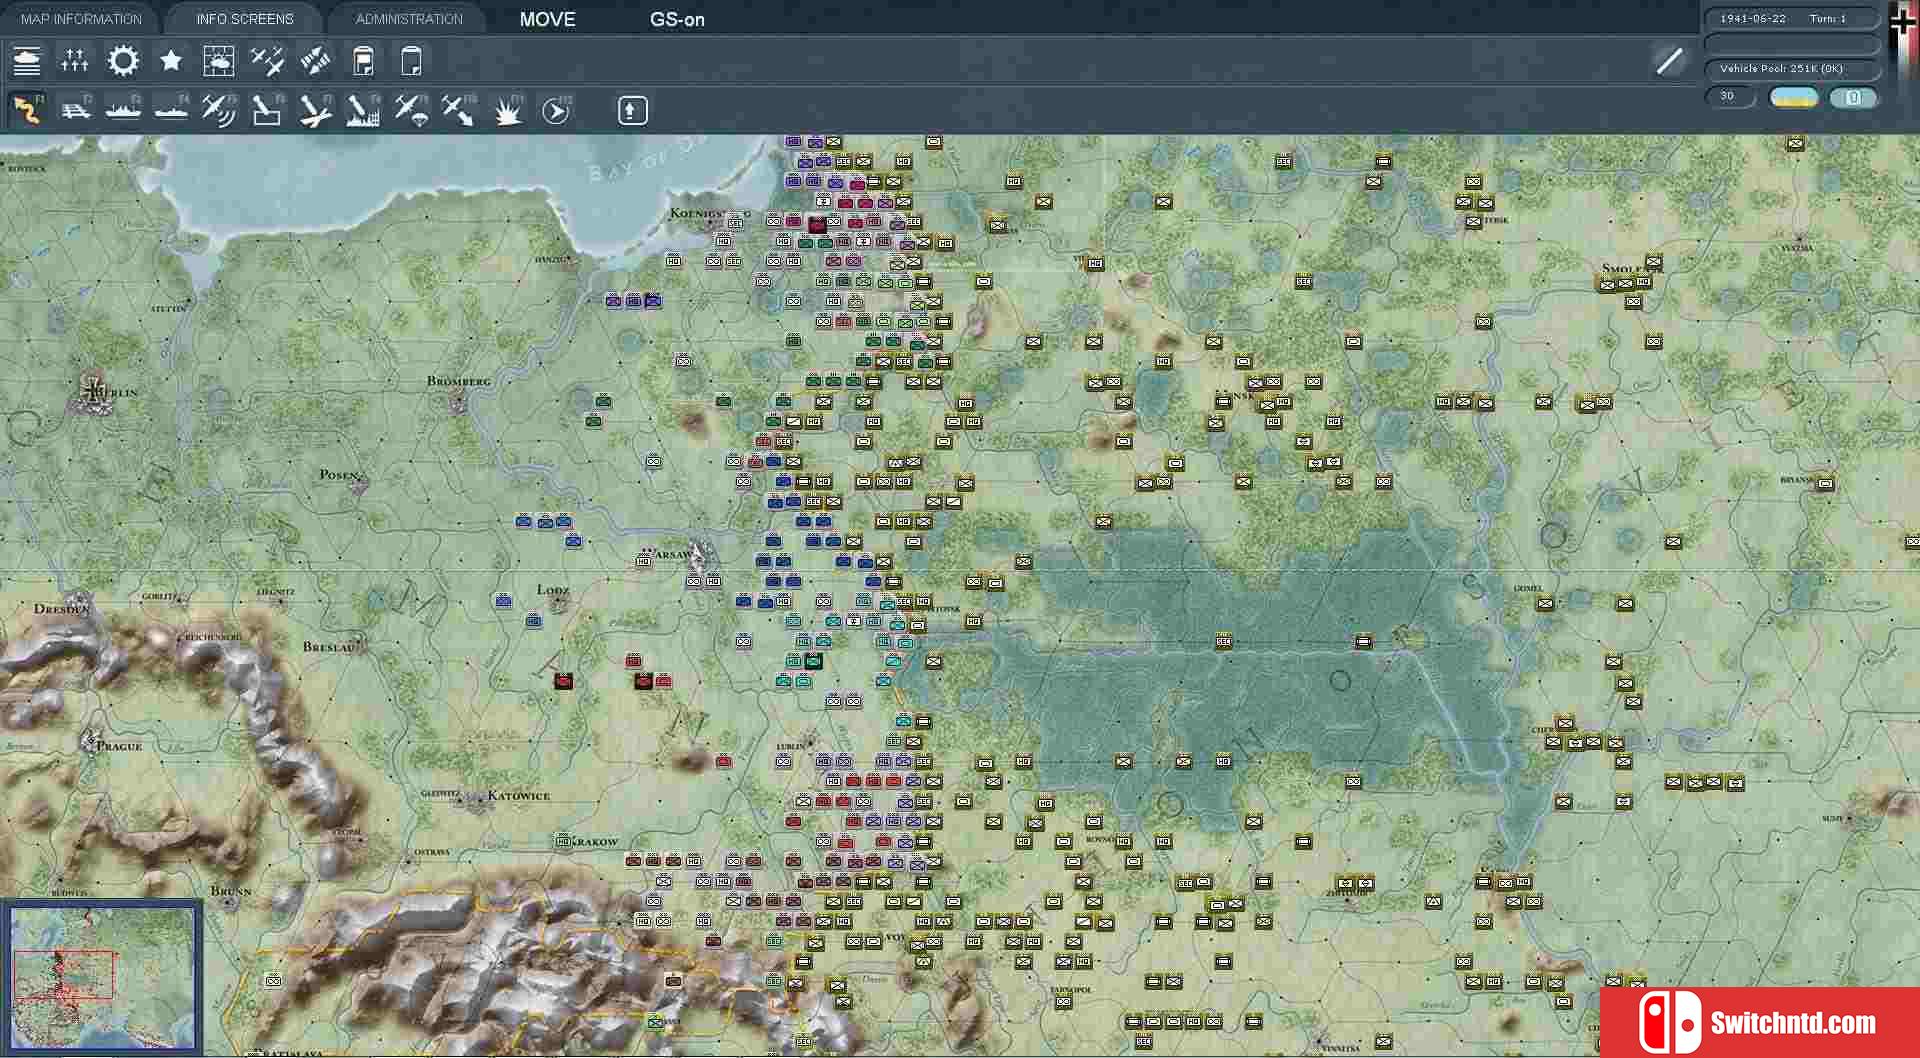The width and height of the screenshot is (1920, 1058).
Task: Open the Map Information tab
Action: click(81, 18)
